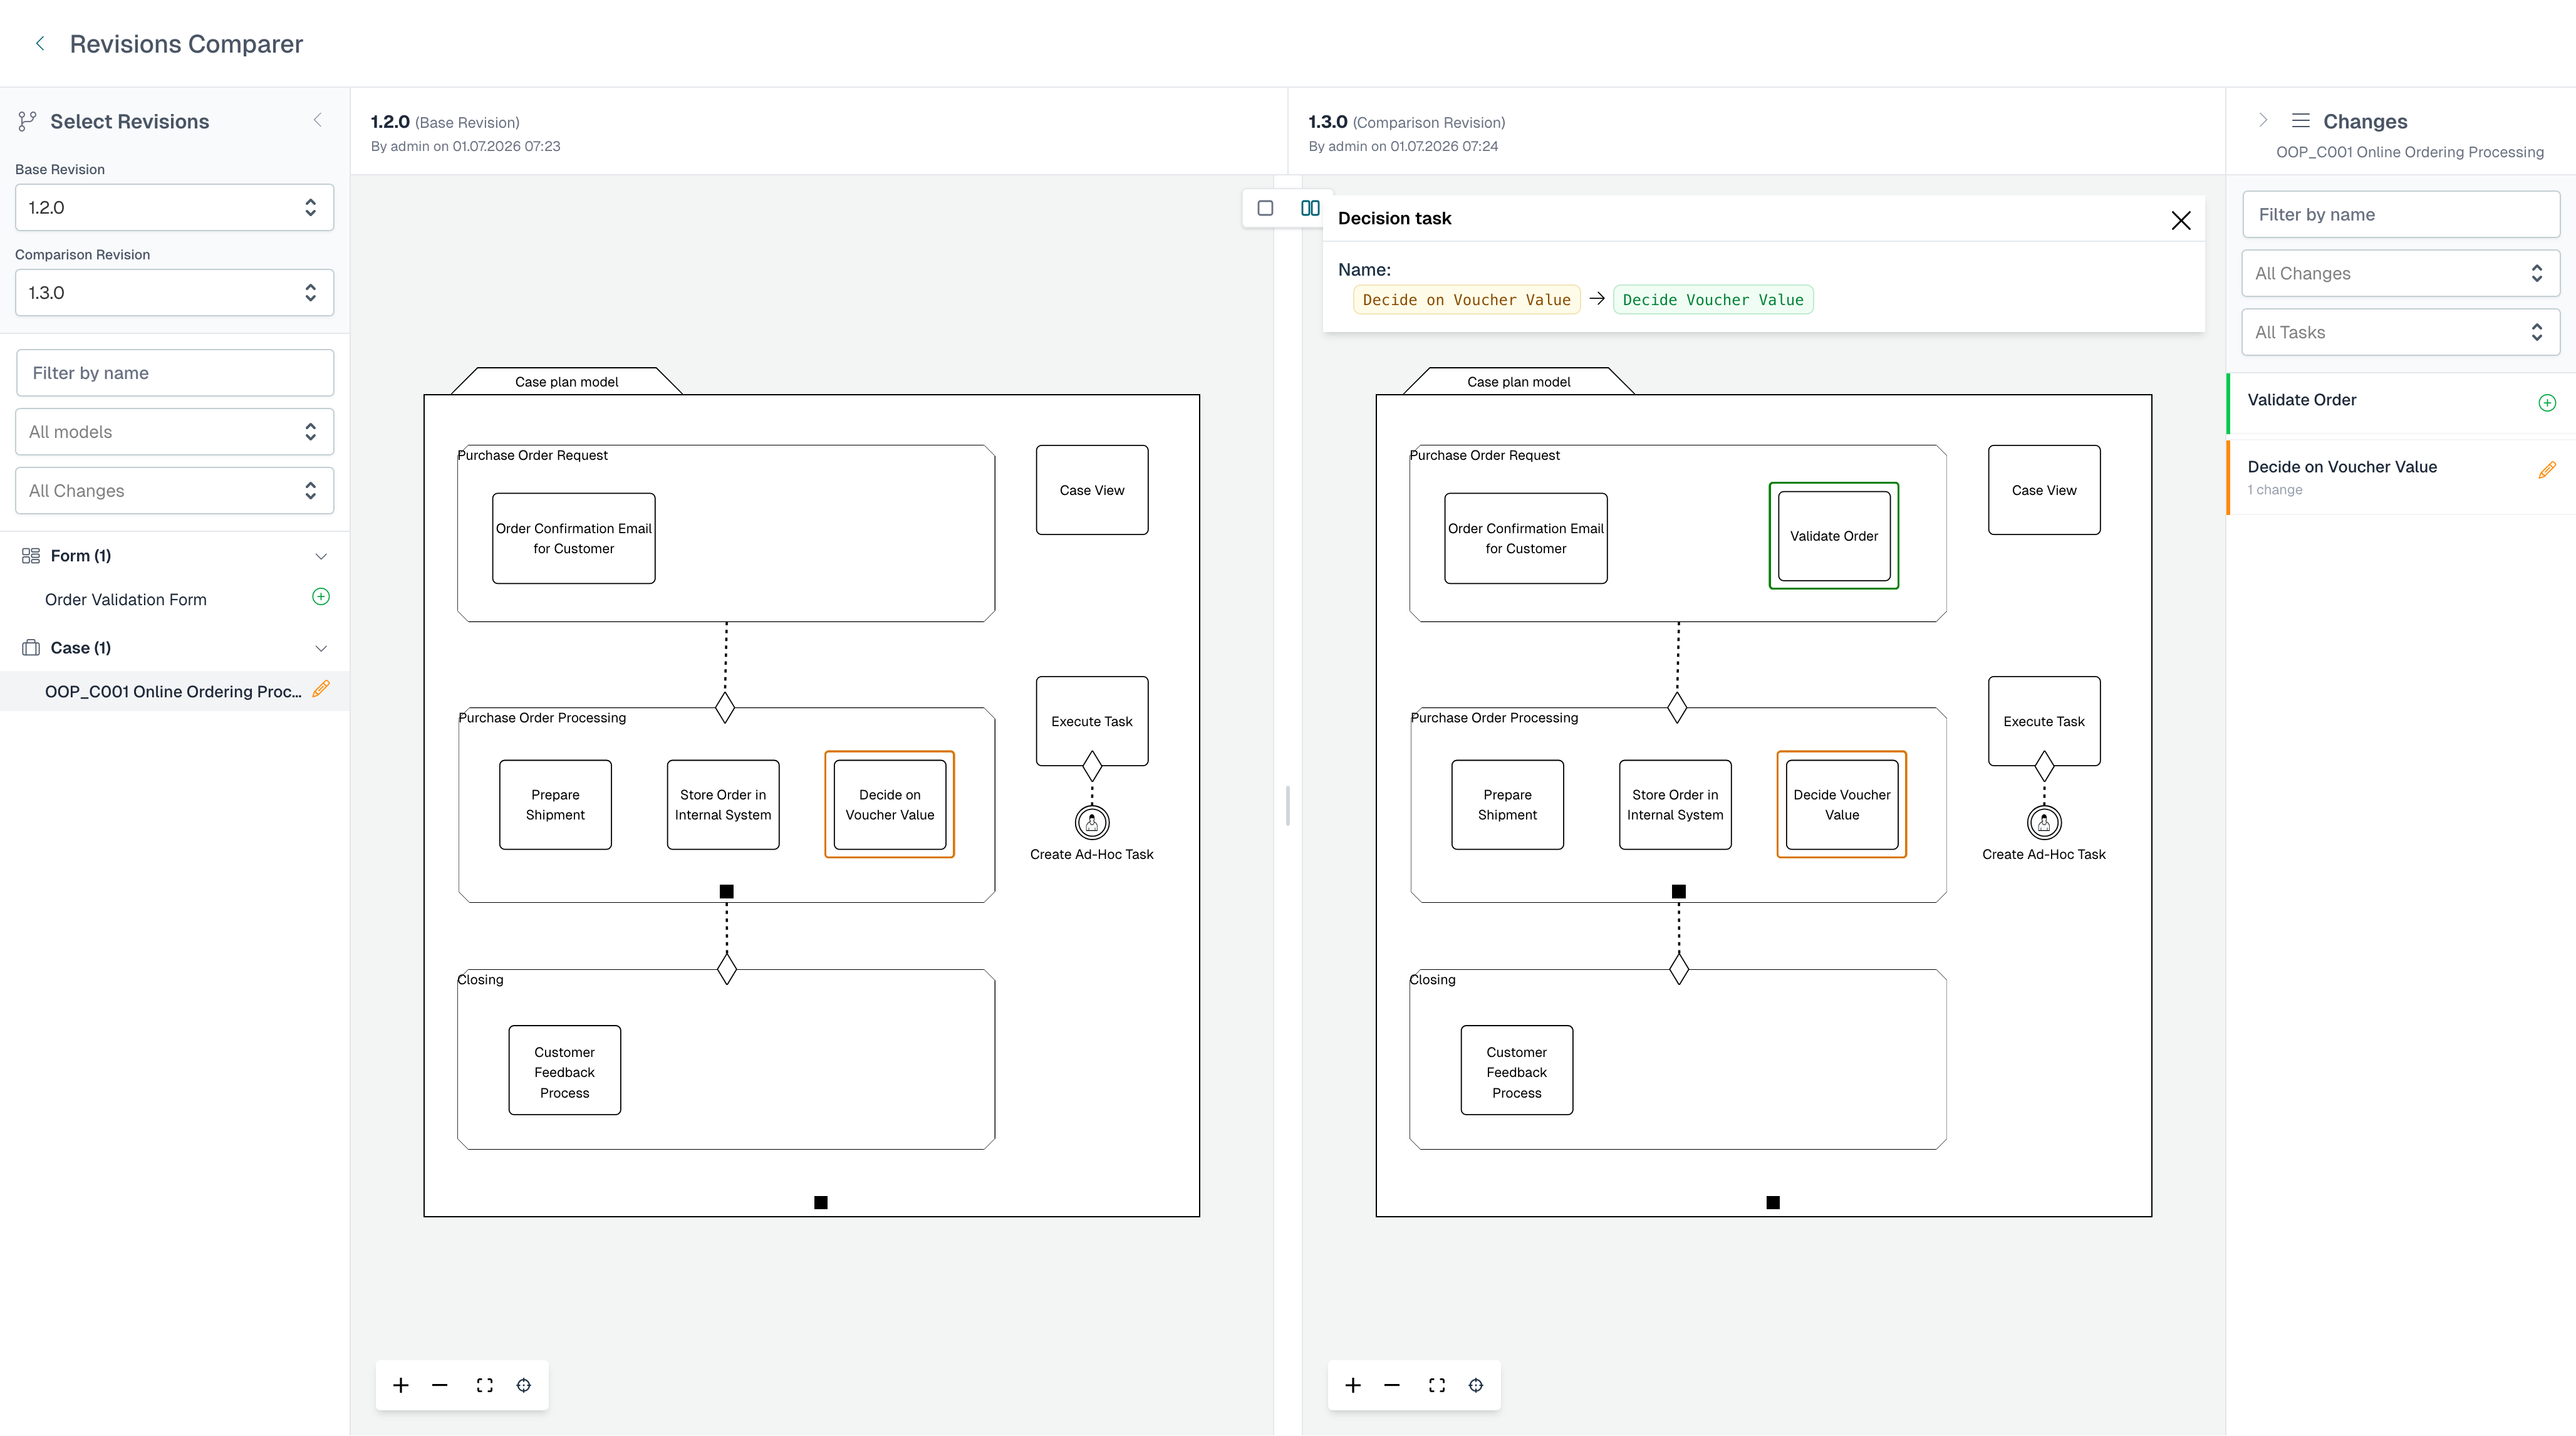Click the new name Decide Voucher Value tag
The width and height of the screenshot is (2576, 1436).
(x=1713, y=300)
